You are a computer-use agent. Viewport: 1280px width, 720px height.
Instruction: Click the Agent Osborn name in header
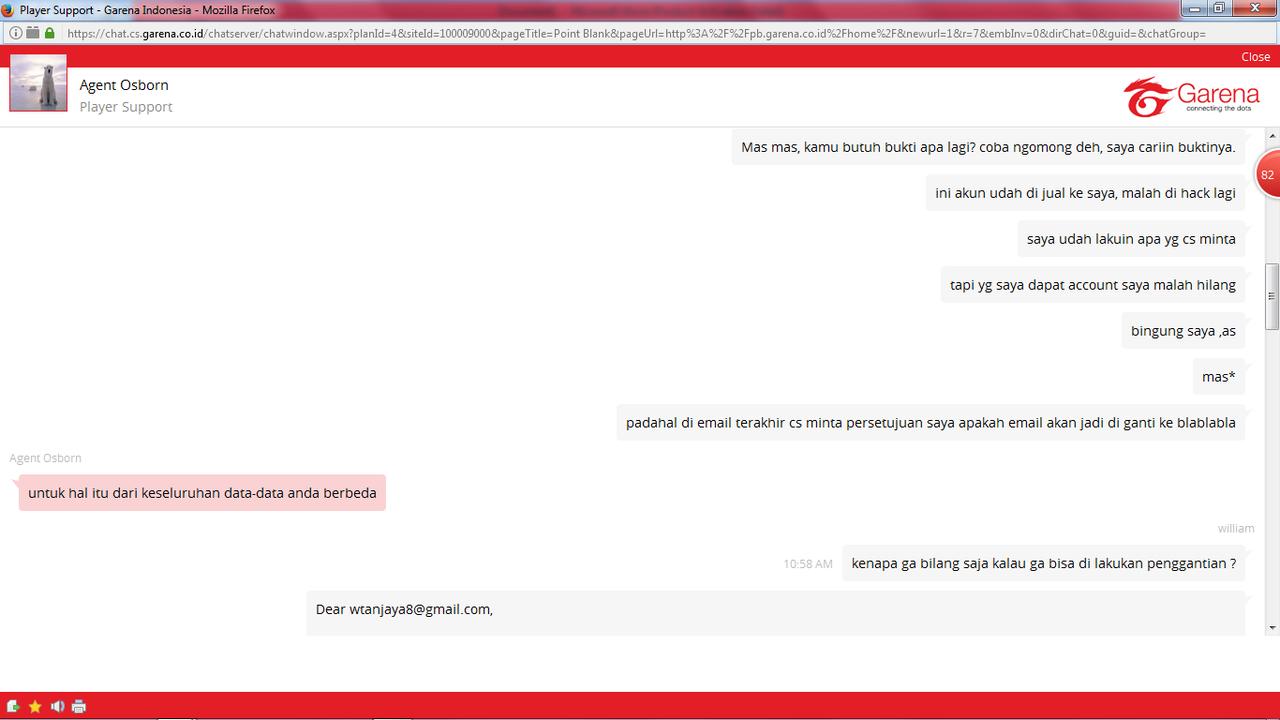pyautogui.click(x=124, y=85)
